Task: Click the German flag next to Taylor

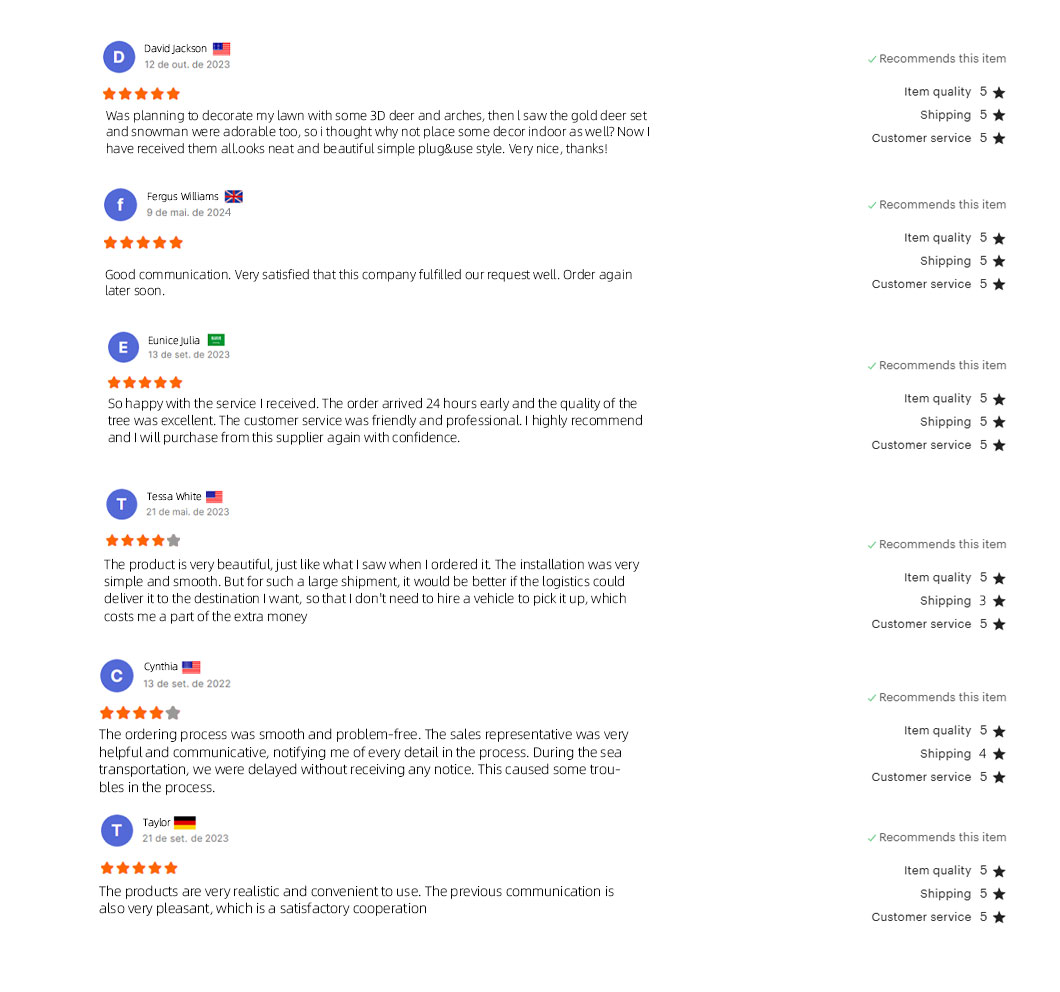Action: pos(185,822)
